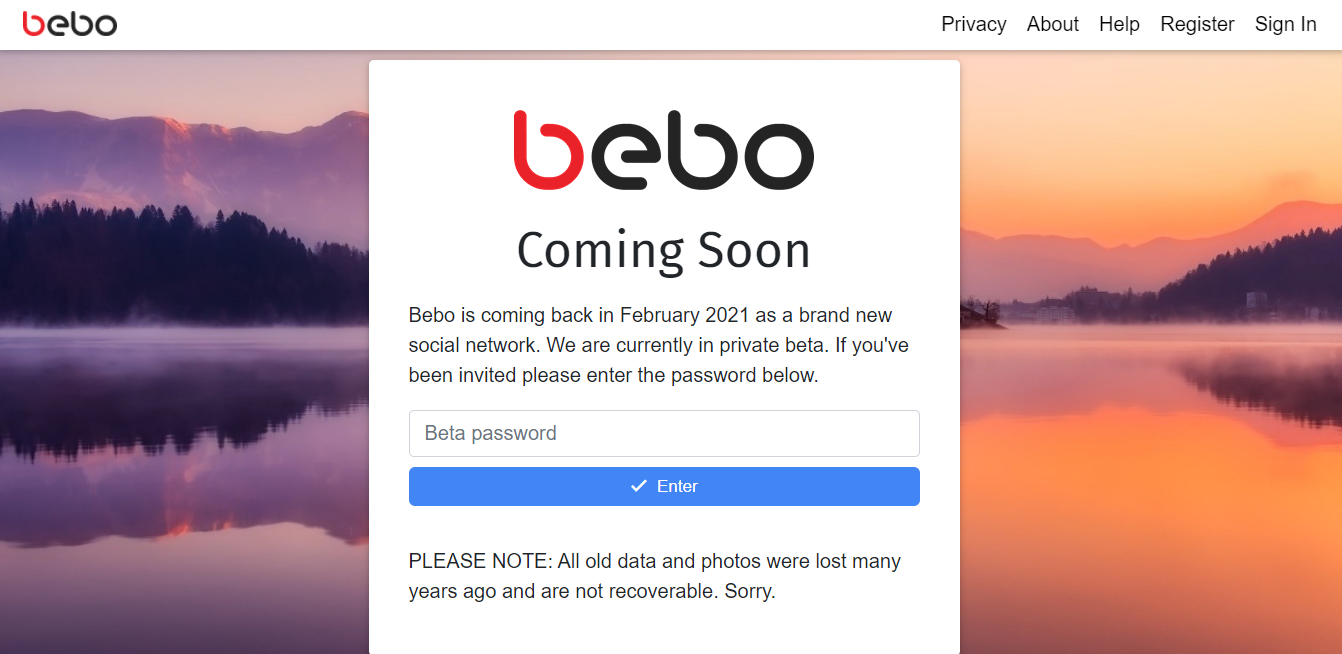The image size is (1342, 654).
Task: Click the word Enter on the blue button
Action: pos(676,485)
